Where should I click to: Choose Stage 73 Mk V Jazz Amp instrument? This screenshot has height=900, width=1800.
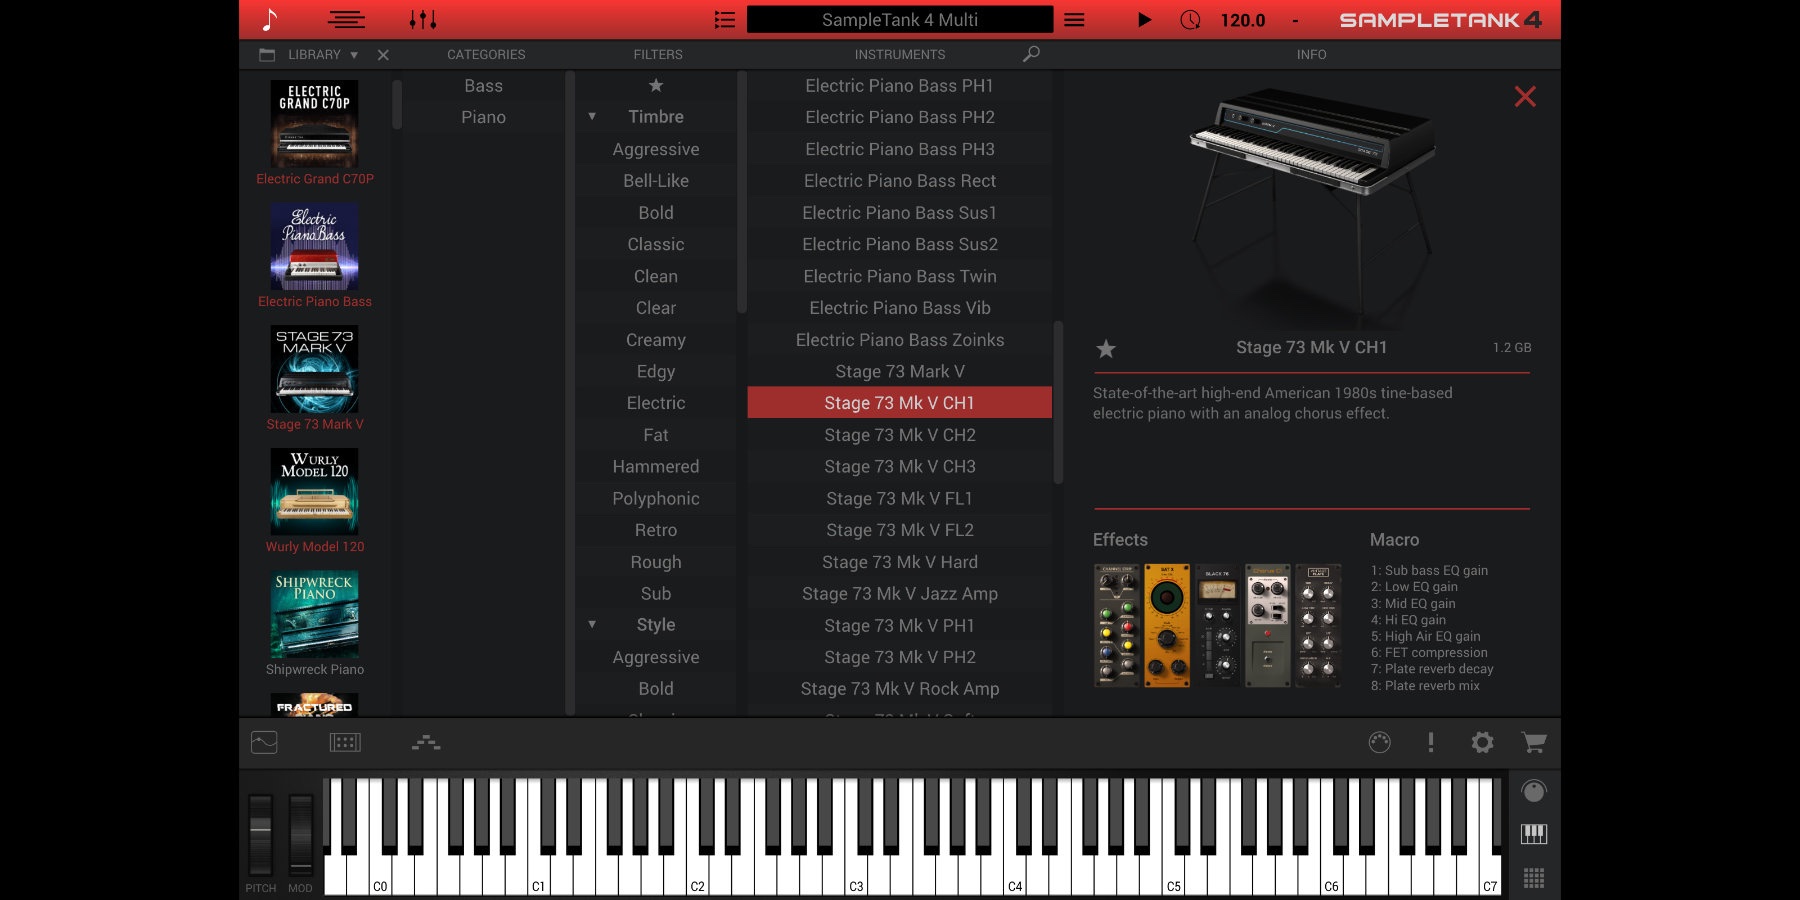(x=899, y=594)
